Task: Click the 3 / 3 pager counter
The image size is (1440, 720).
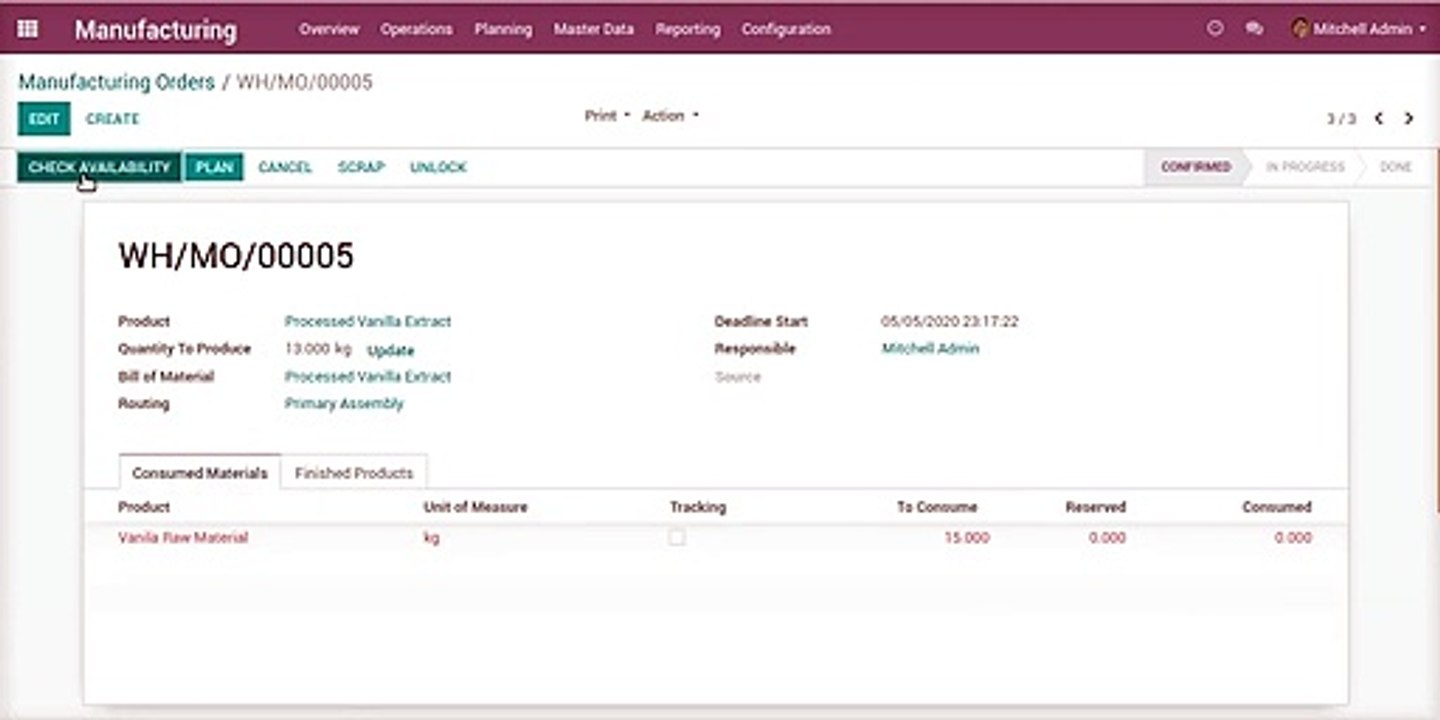Action: 1341,118
